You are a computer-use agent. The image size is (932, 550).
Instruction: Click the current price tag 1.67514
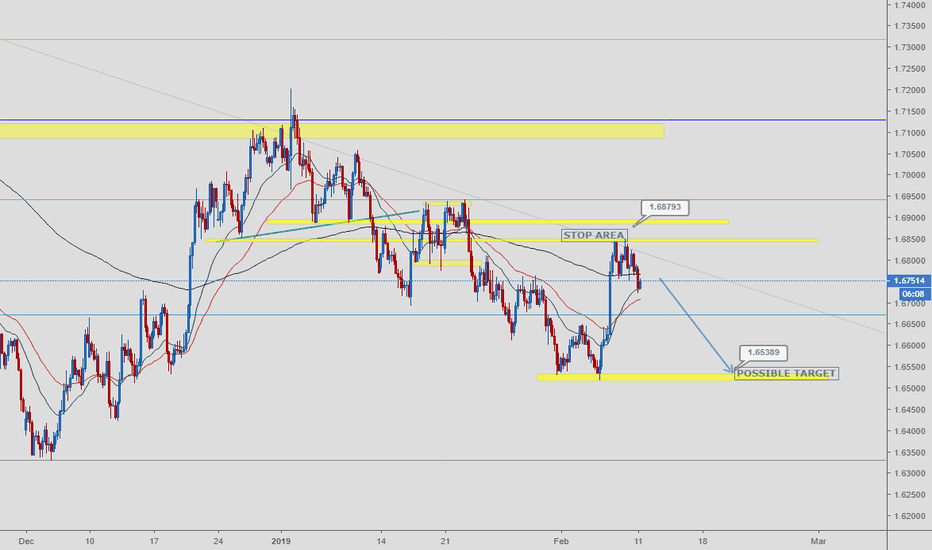point(909,281)
